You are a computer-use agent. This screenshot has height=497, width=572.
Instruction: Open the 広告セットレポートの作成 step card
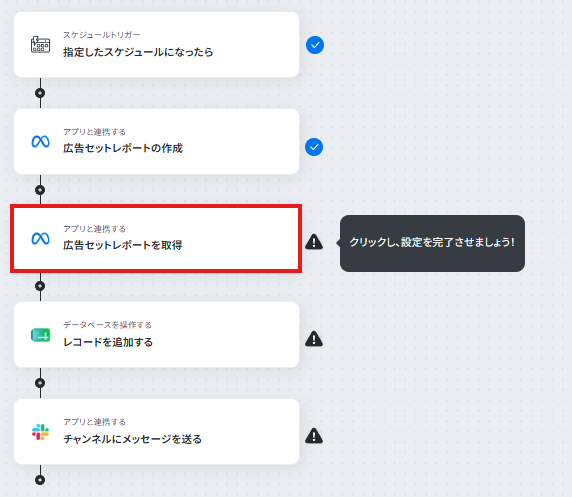tap(156, 142)
